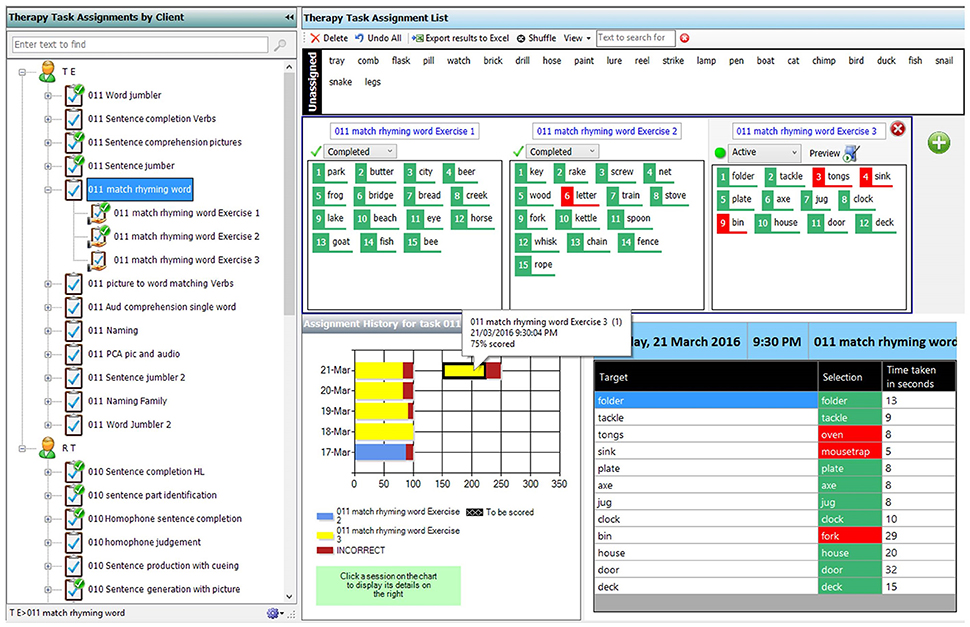Select 011 Aud comprehension single word item
This screenshot has height=627, width=970.
161,307
